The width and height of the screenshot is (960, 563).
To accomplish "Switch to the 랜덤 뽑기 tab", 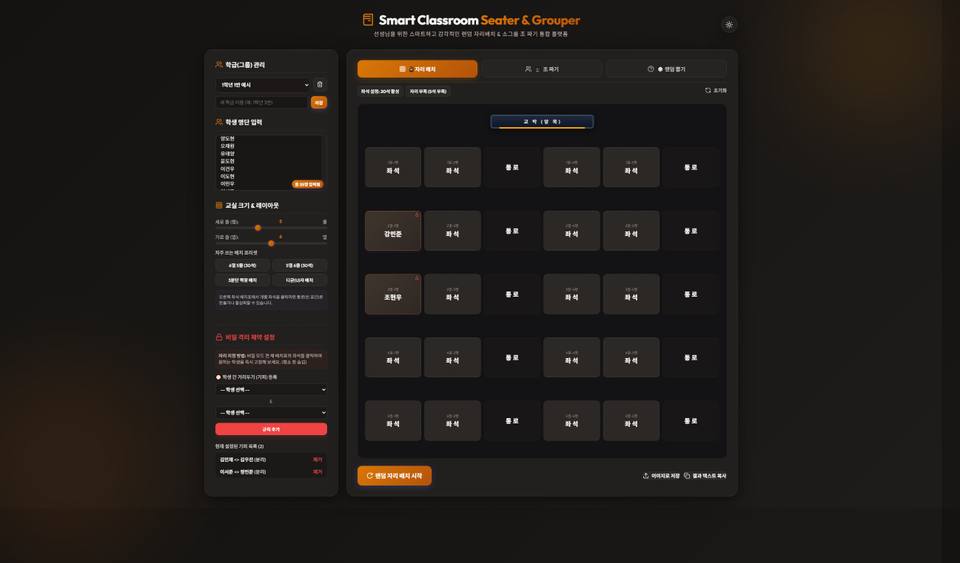I will pos(666,69).
